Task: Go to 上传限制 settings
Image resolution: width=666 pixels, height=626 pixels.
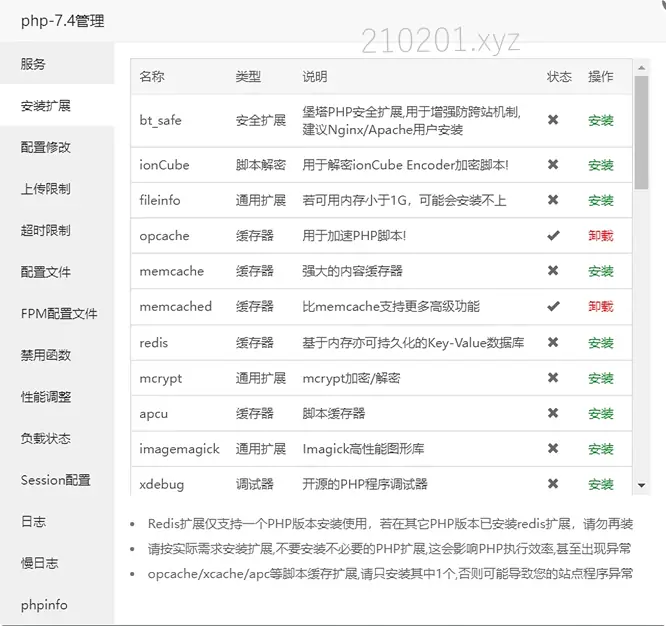Action: pos(57,189)
